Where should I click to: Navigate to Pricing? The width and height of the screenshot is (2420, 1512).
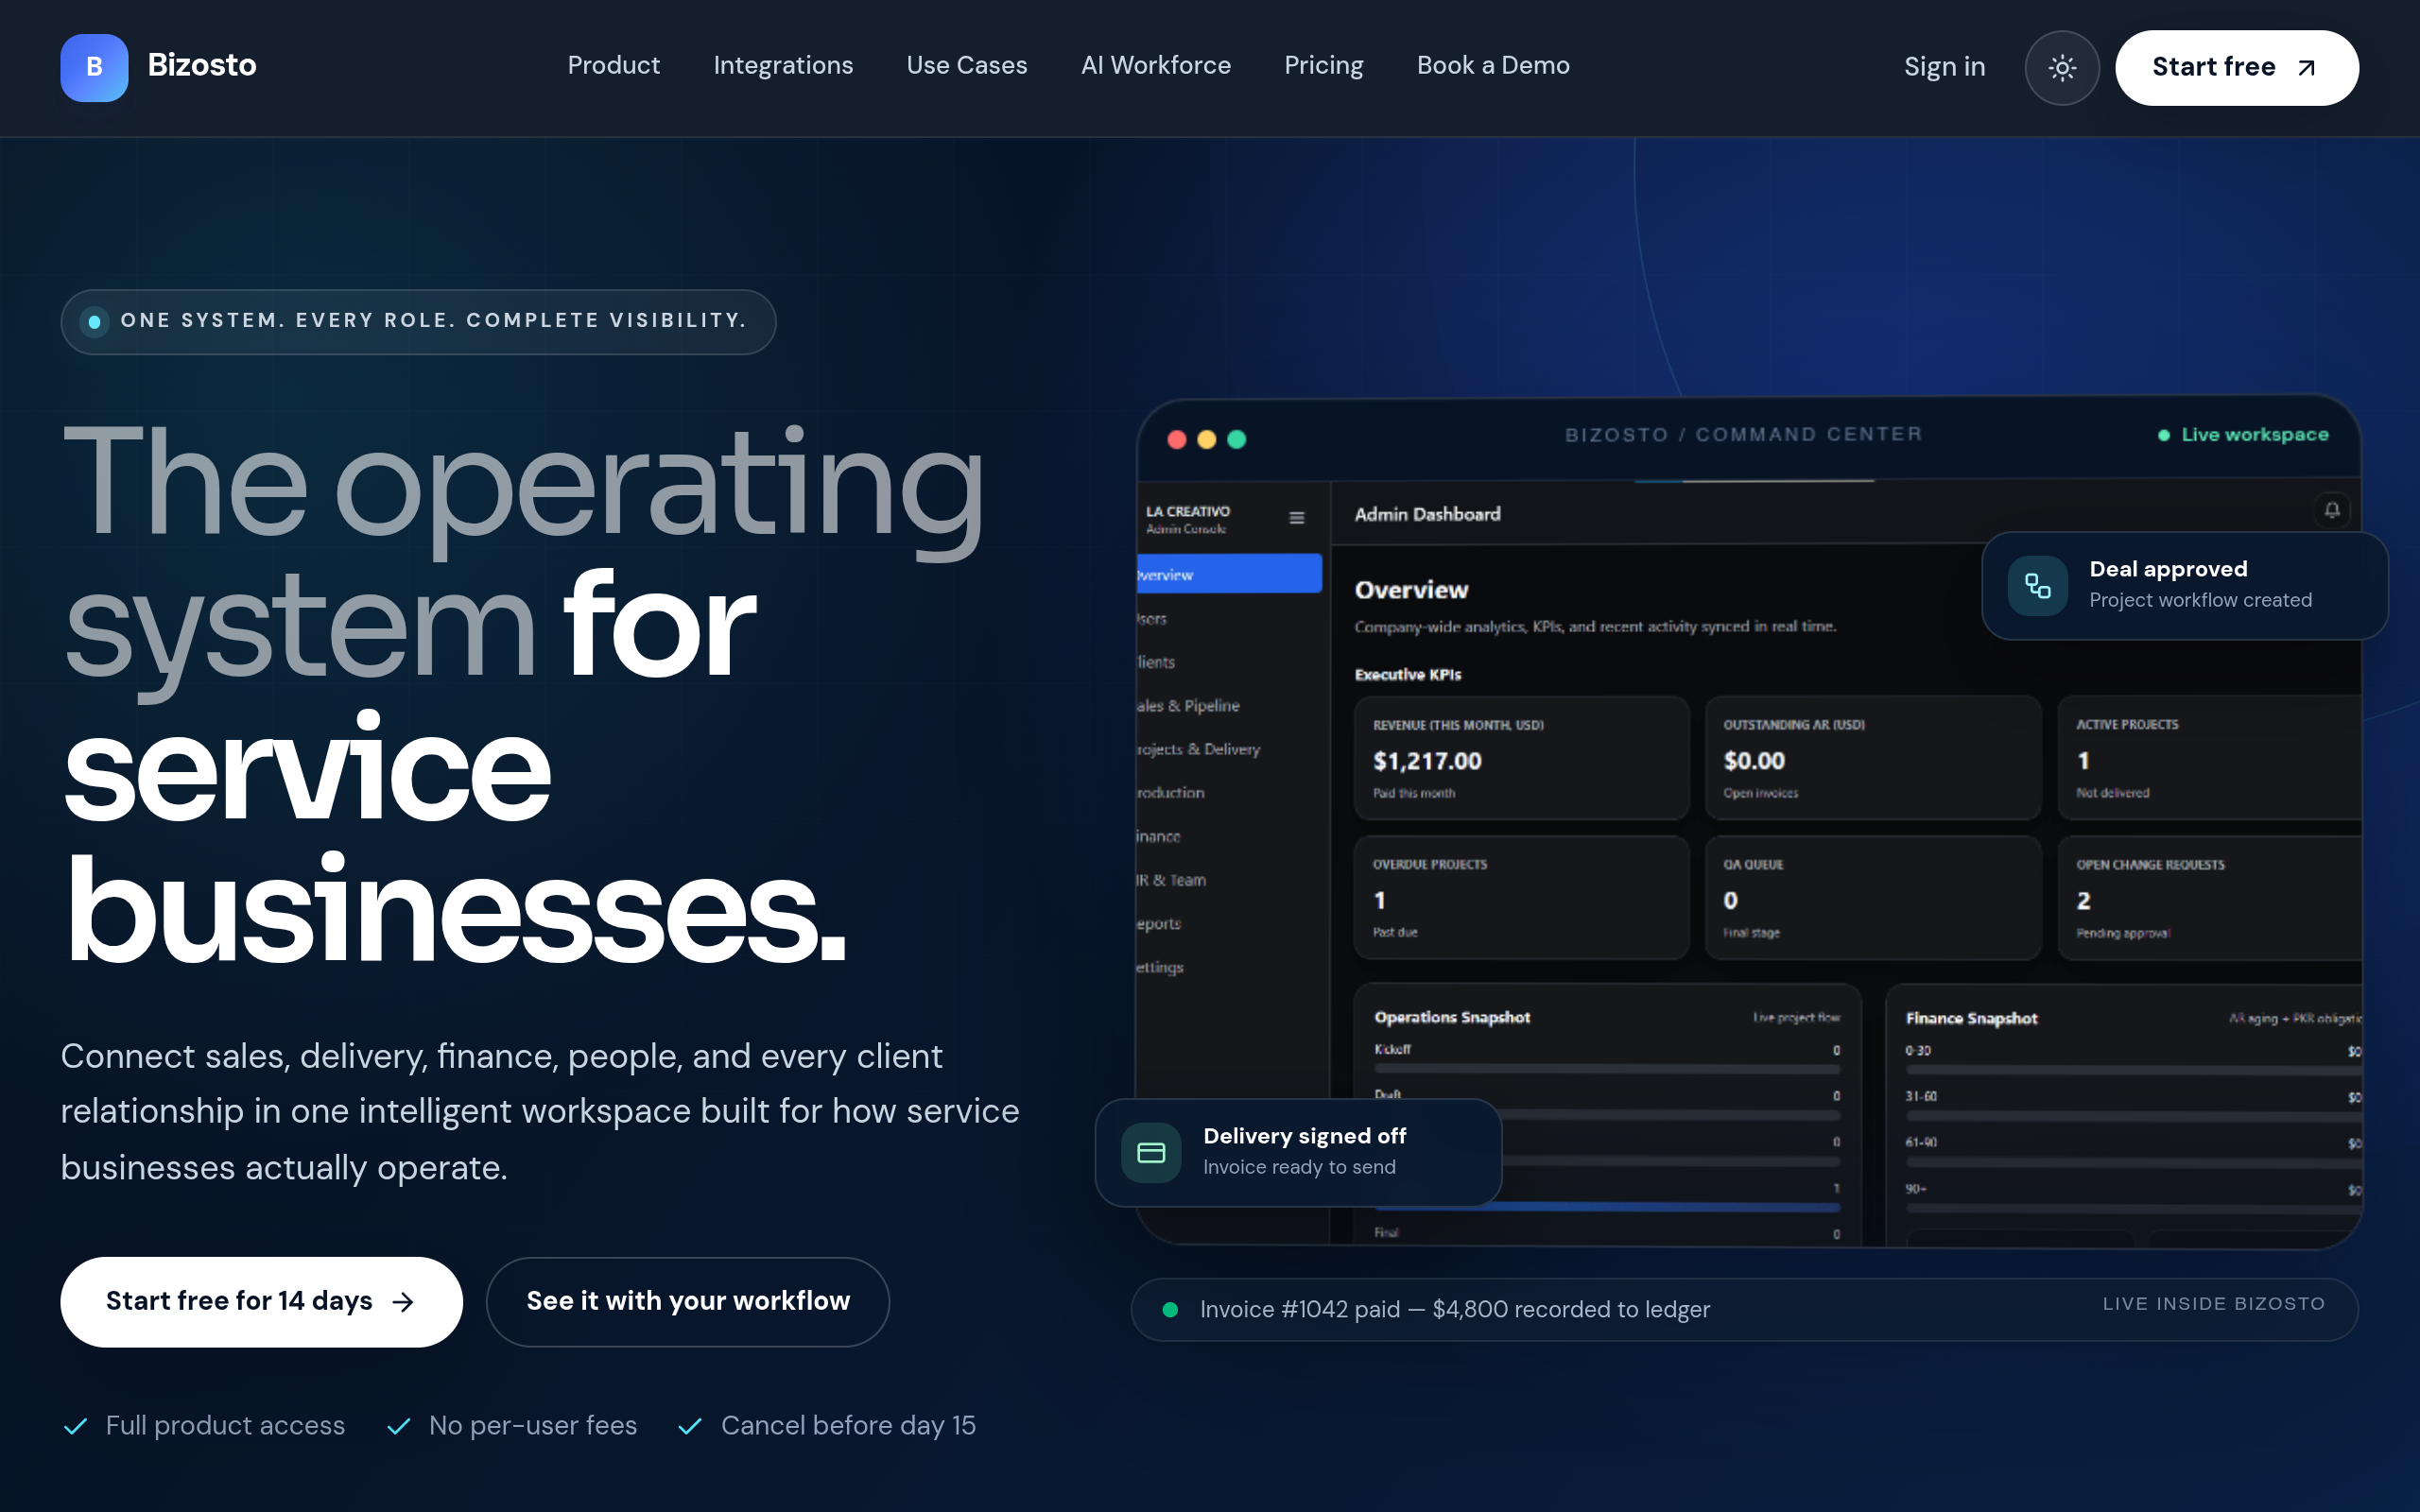tap(1324, 66)
